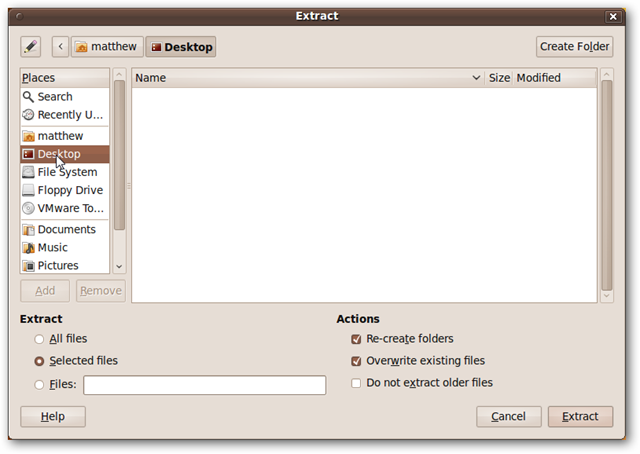Click the VMware Tools disc icon
This screenshot has height=454, width=640.
click(x=28, y=208)
